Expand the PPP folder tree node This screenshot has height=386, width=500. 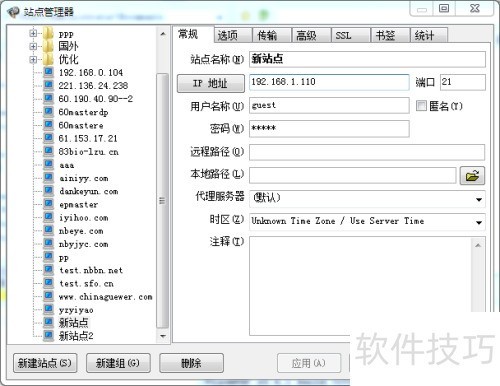tap(33, 33)
